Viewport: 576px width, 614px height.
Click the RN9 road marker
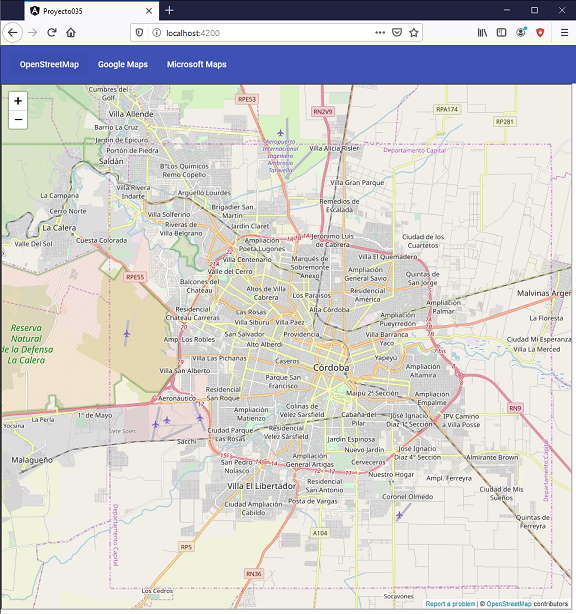pyautogui.click(x=515, y=408)
